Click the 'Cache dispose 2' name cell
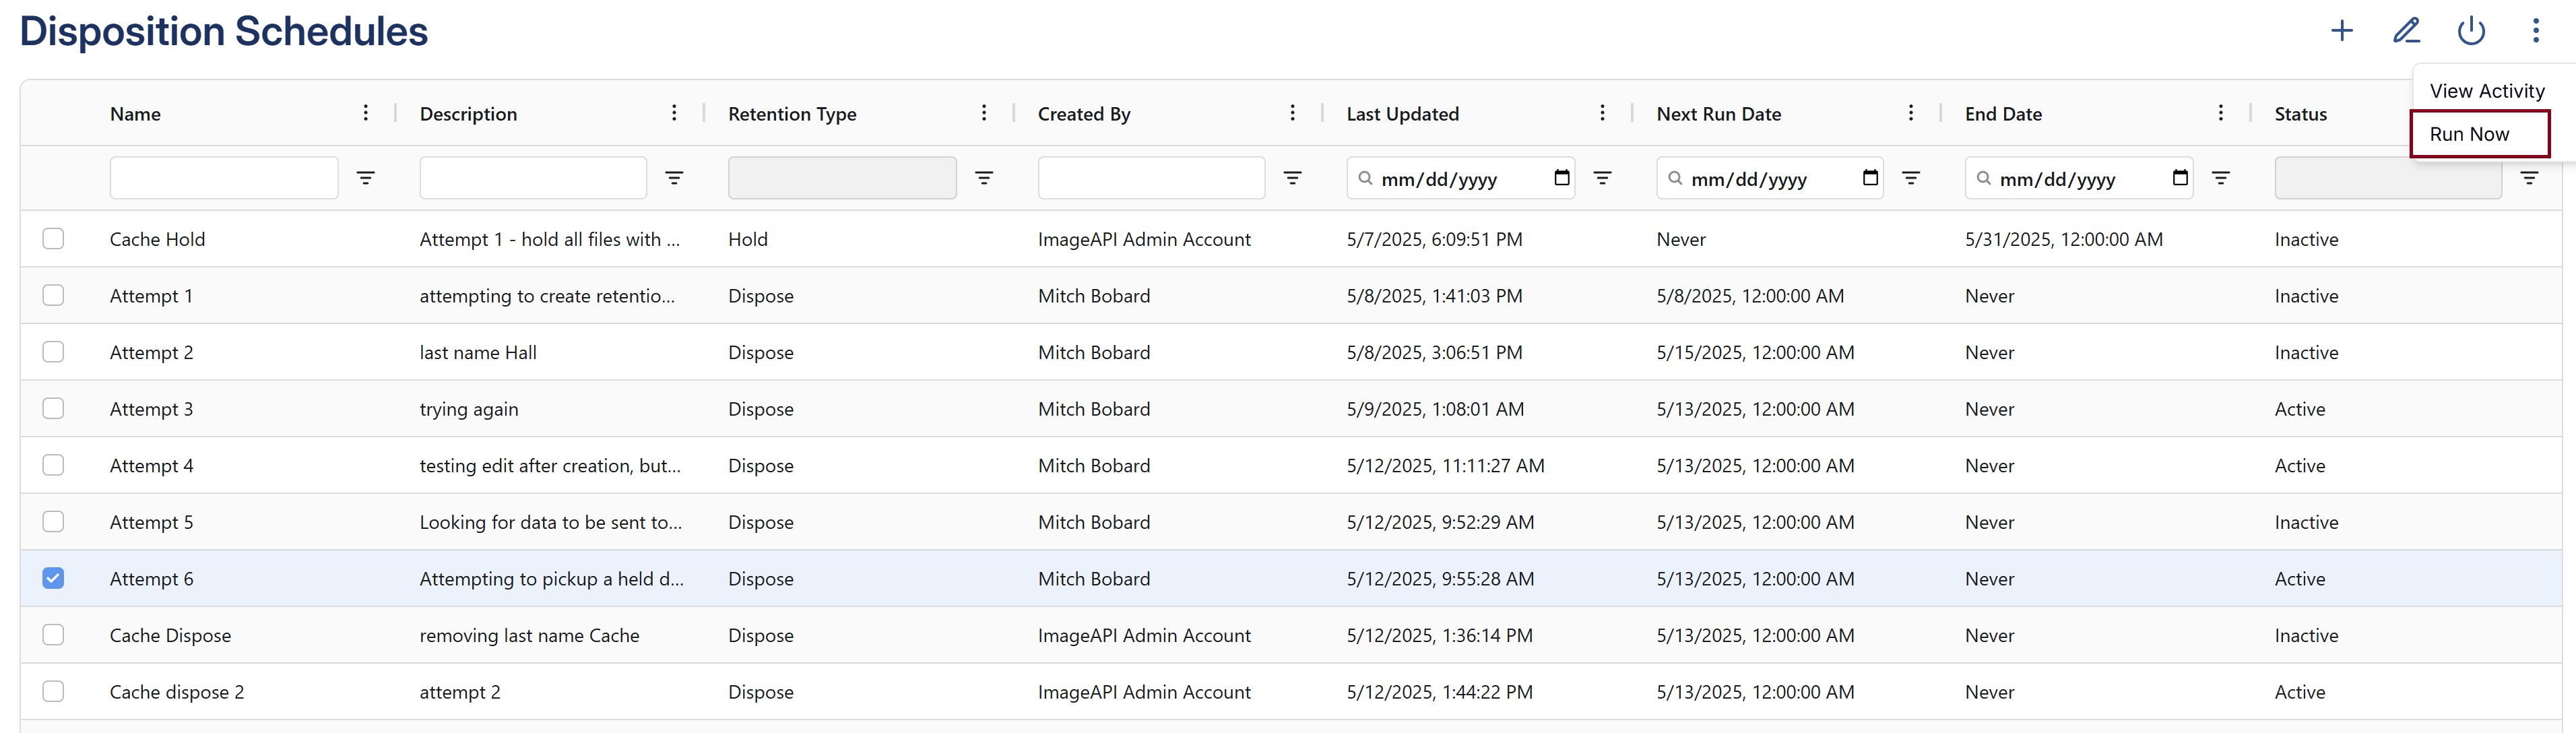 pyautogui.click(x=176, y=692)
